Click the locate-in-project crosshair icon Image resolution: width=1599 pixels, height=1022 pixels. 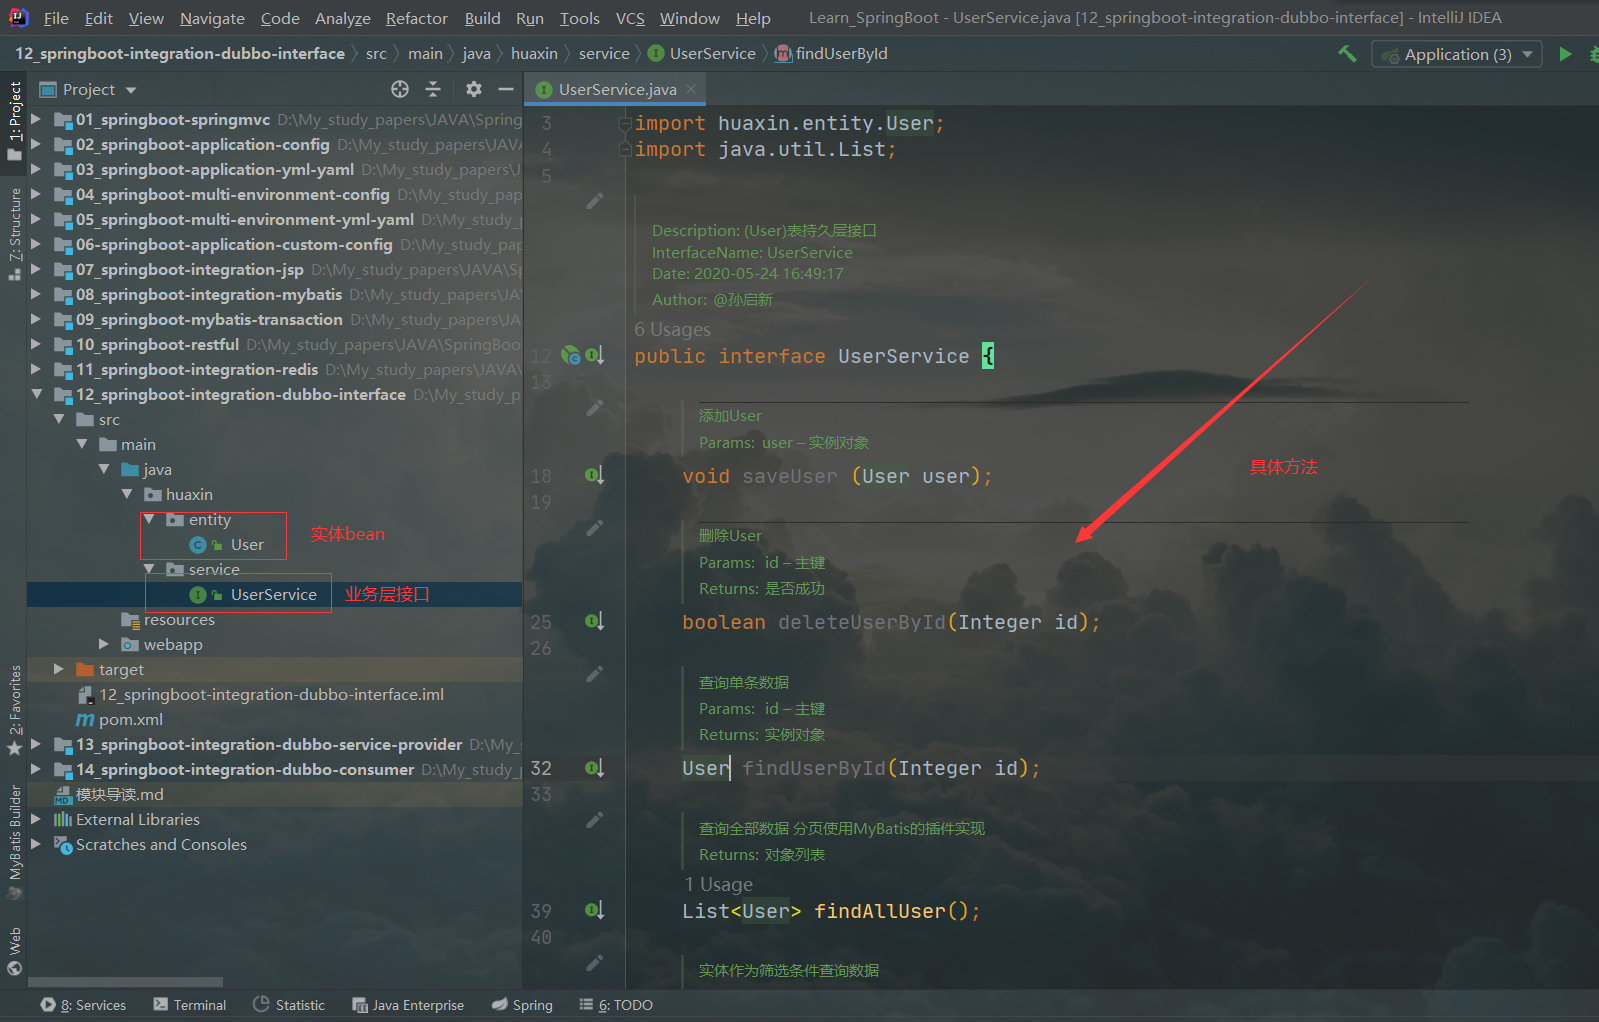click(x=400, y=89)
